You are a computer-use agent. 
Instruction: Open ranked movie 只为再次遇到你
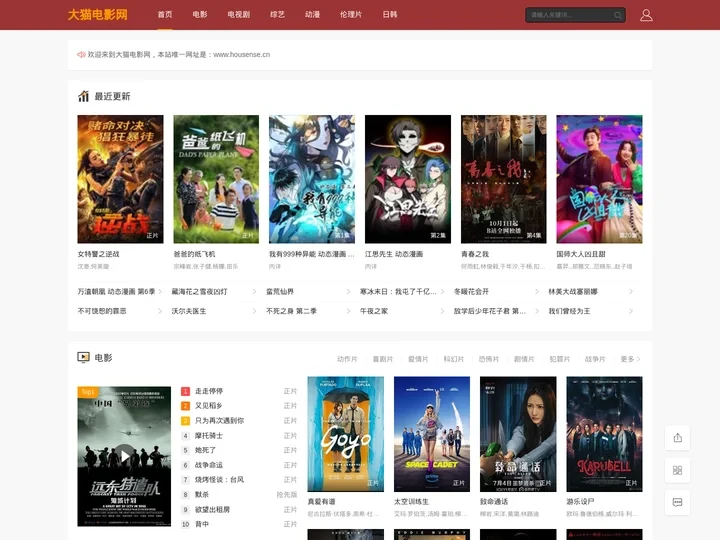(219, 421)
